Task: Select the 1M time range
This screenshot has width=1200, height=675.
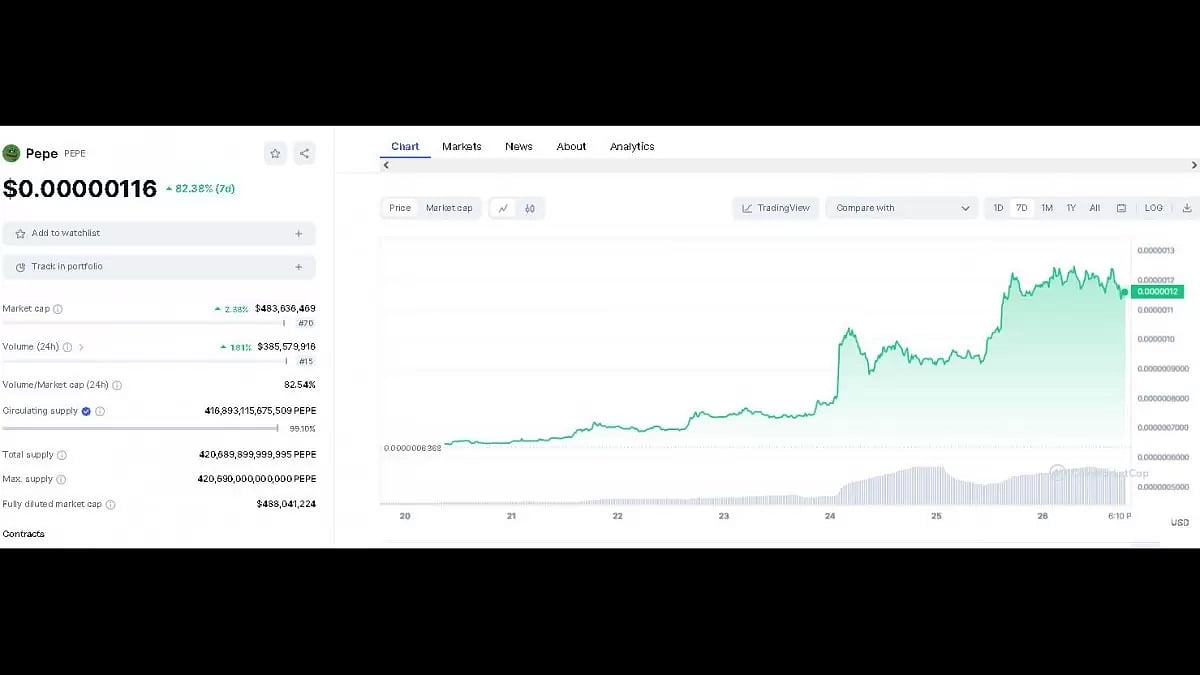Action: [1047, 208]
